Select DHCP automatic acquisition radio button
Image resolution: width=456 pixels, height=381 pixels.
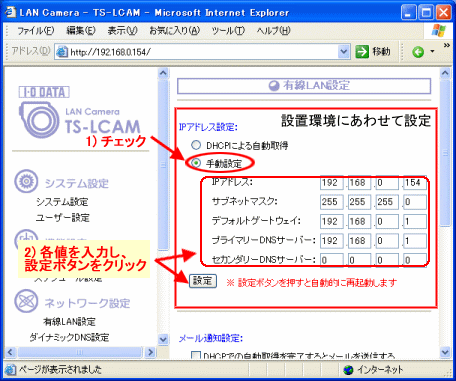click(196, 145)
